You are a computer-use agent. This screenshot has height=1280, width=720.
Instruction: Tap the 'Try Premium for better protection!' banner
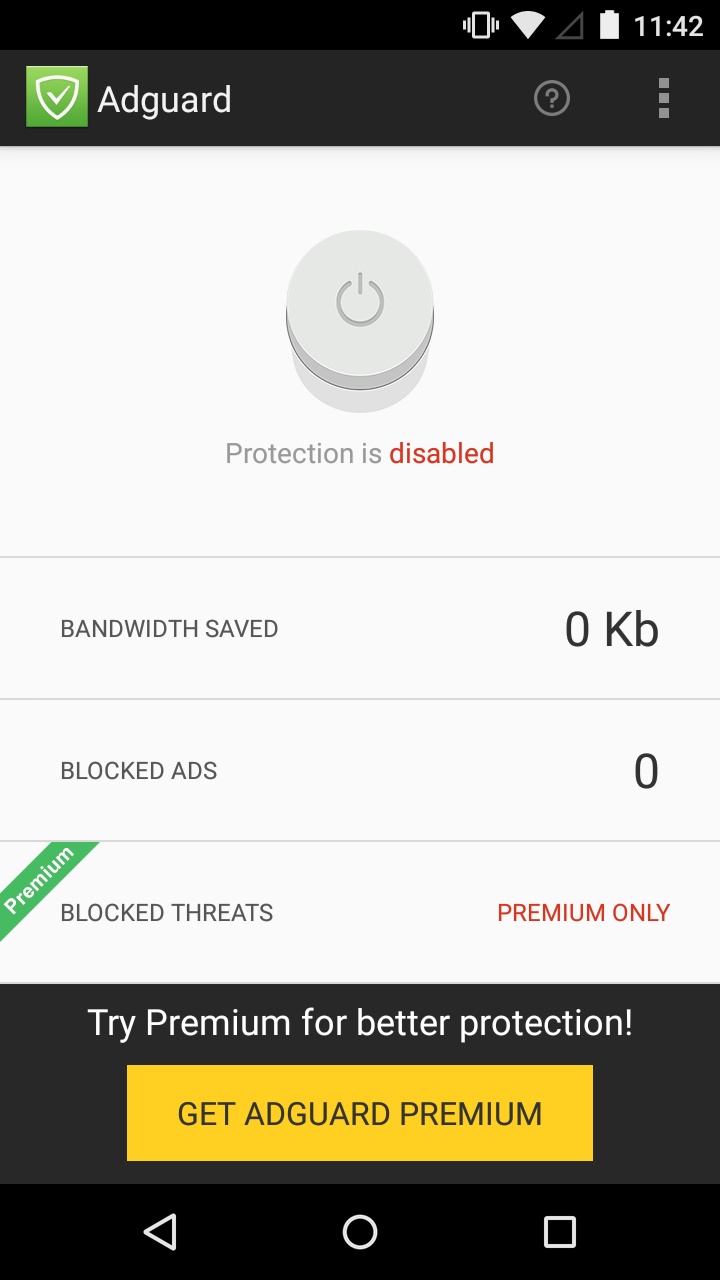tap(360, 1023)
